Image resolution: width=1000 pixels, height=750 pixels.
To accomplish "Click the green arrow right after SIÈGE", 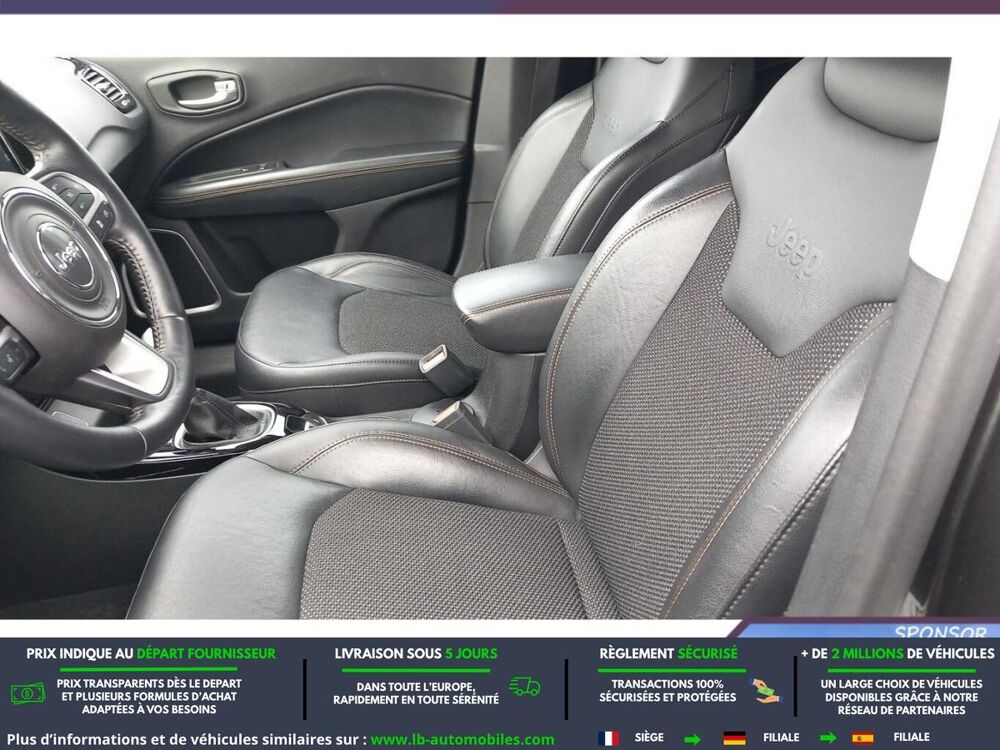I will coord(692,739).
